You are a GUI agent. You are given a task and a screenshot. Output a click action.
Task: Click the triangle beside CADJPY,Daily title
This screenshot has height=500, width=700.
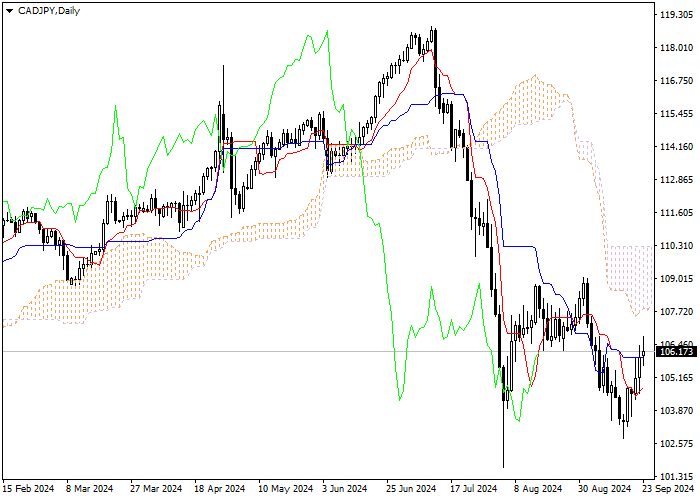[x=9, y=11]
